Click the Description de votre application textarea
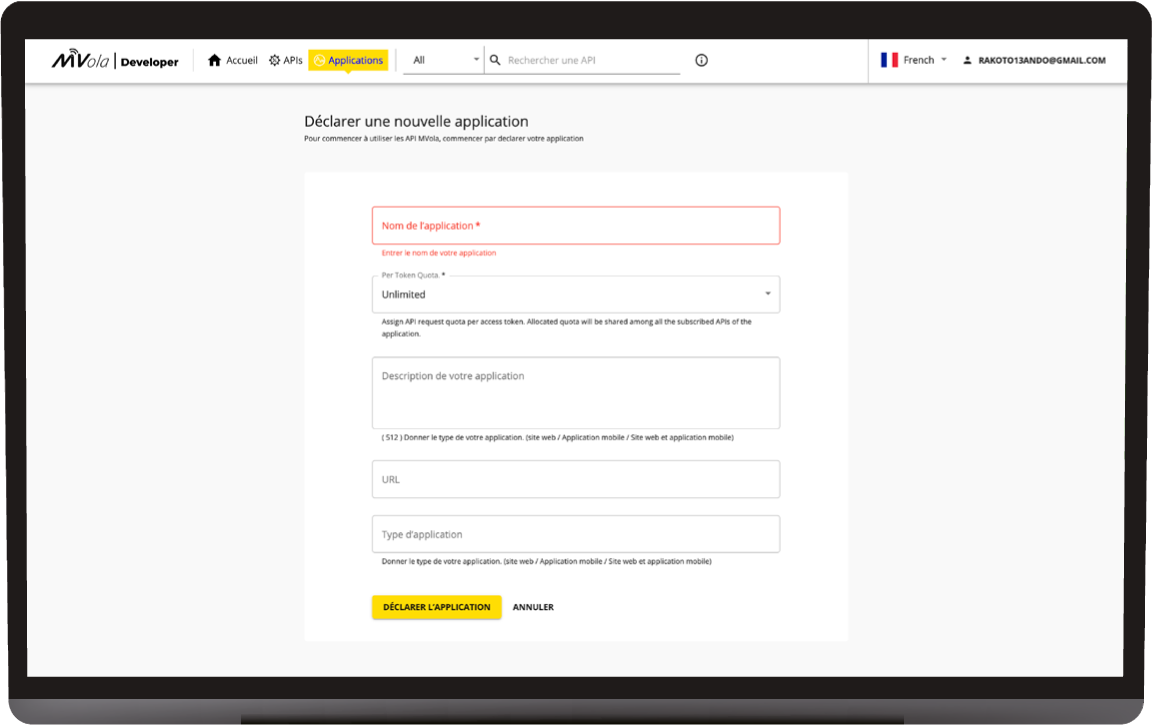Screen dimensions: 1153x725 [x=575, y=392]
